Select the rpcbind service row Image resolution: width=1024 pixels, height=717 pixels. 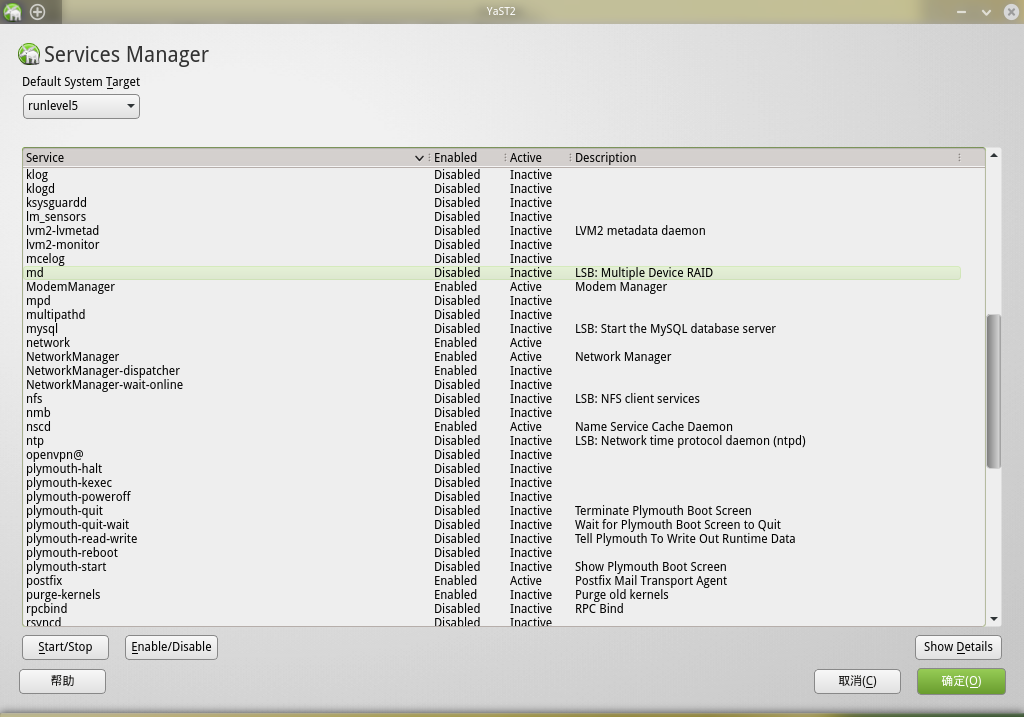[492, 610]
